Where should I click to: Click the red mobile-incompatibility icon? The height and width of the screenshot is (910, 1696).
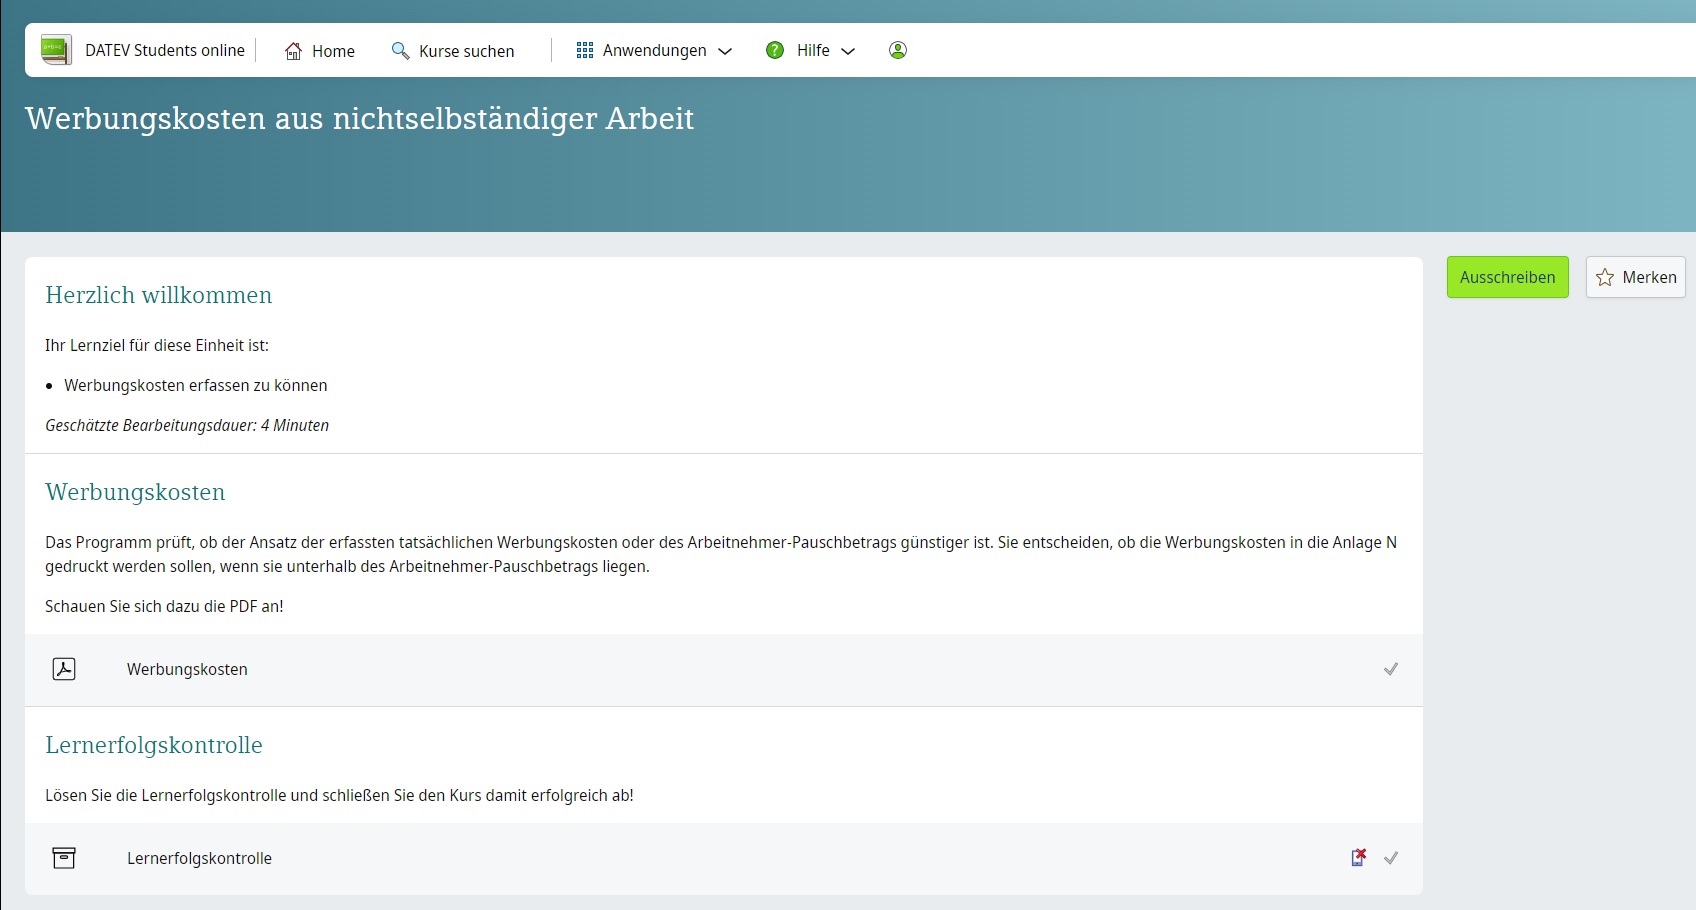(1358, 857)
